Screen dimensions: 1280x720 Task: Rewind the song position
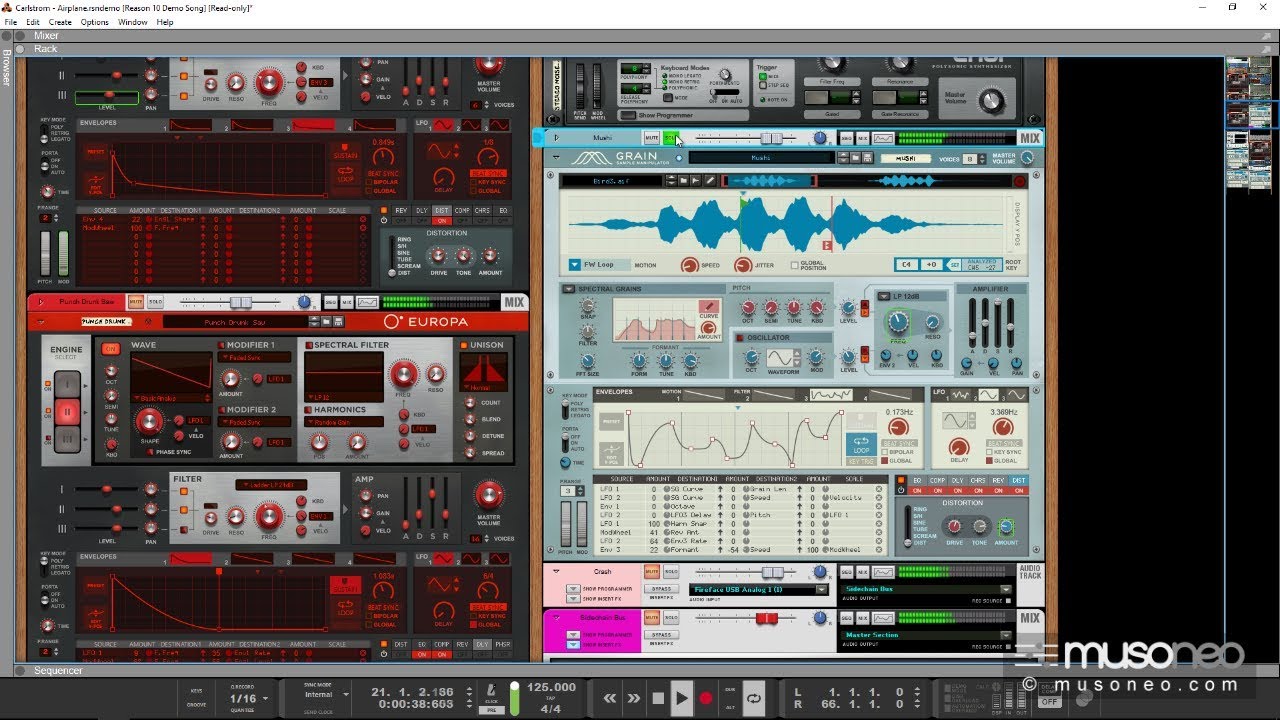click(x=609, y=698)
